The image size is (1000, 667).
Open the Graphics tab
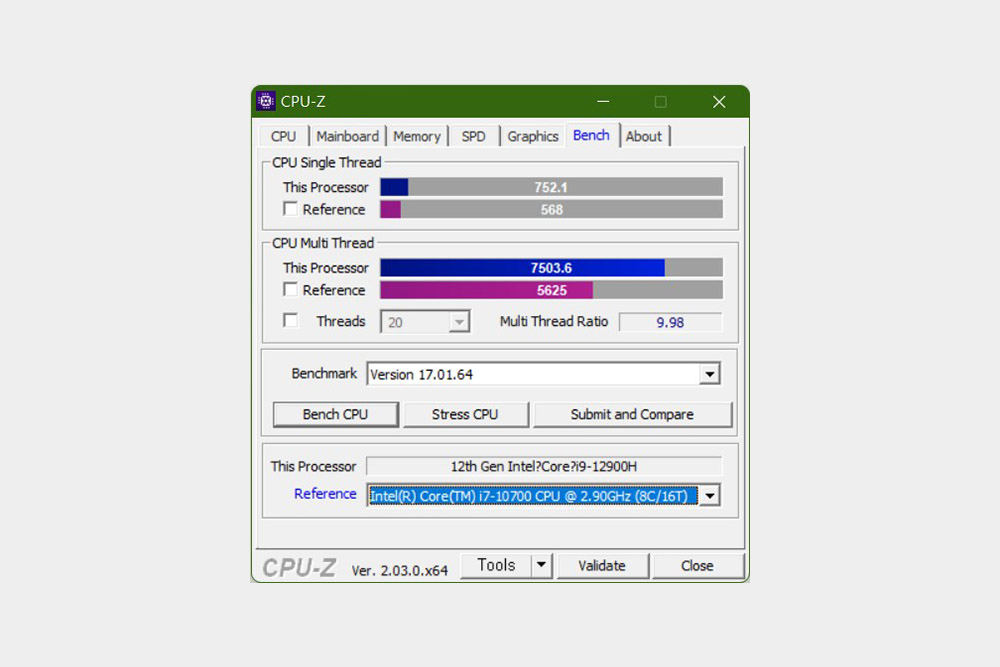(x=533, y=136)
